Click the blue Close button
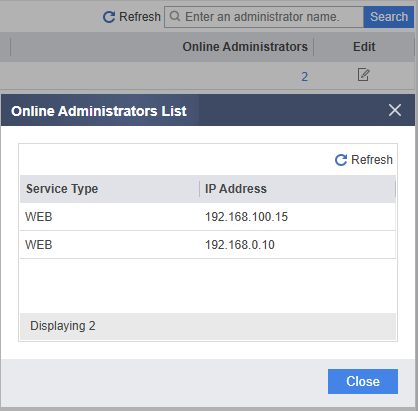This screenshot has height=411, width=418. tap(363, 381)
